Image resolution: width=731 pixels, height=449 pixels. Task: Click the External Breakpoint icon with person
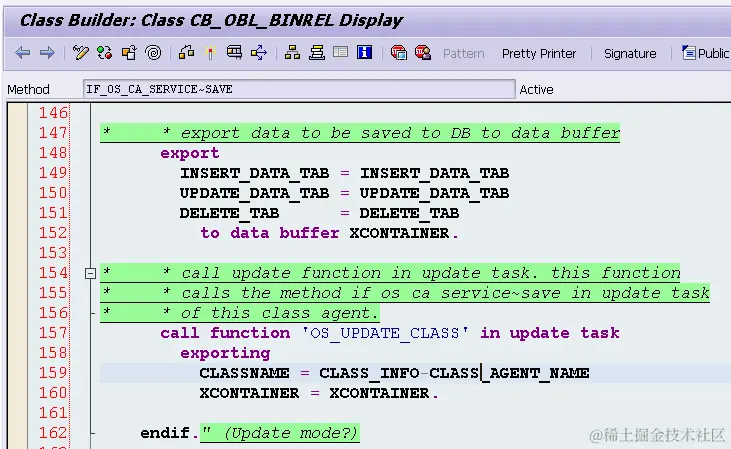click(x=423, y=53)
